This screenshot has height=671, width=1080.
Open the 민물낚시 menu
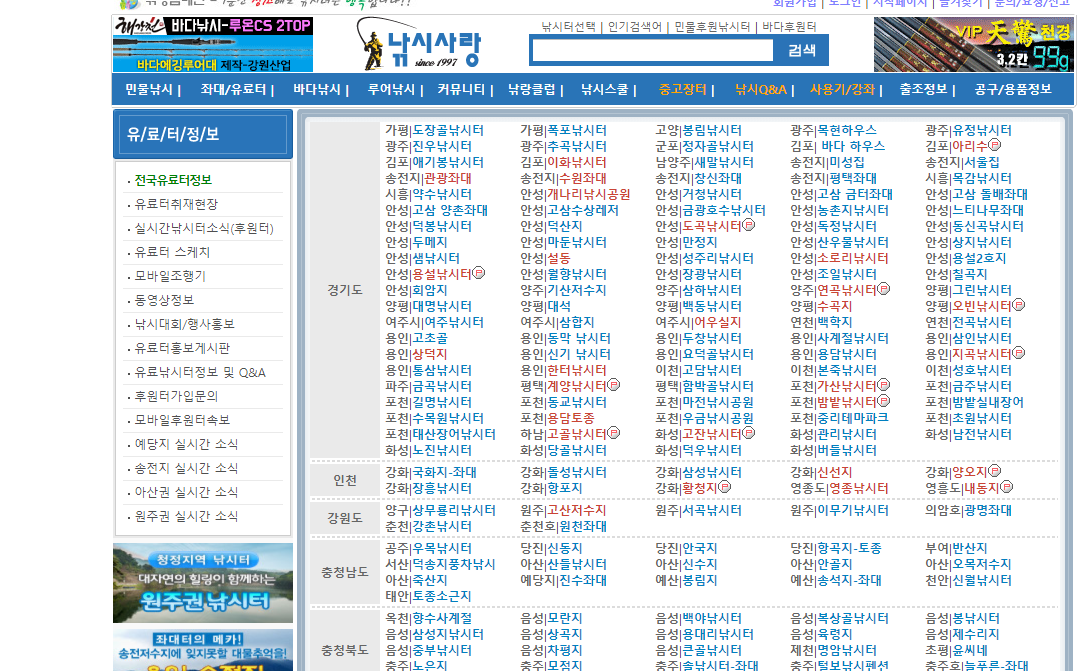(x=149, y=90)
